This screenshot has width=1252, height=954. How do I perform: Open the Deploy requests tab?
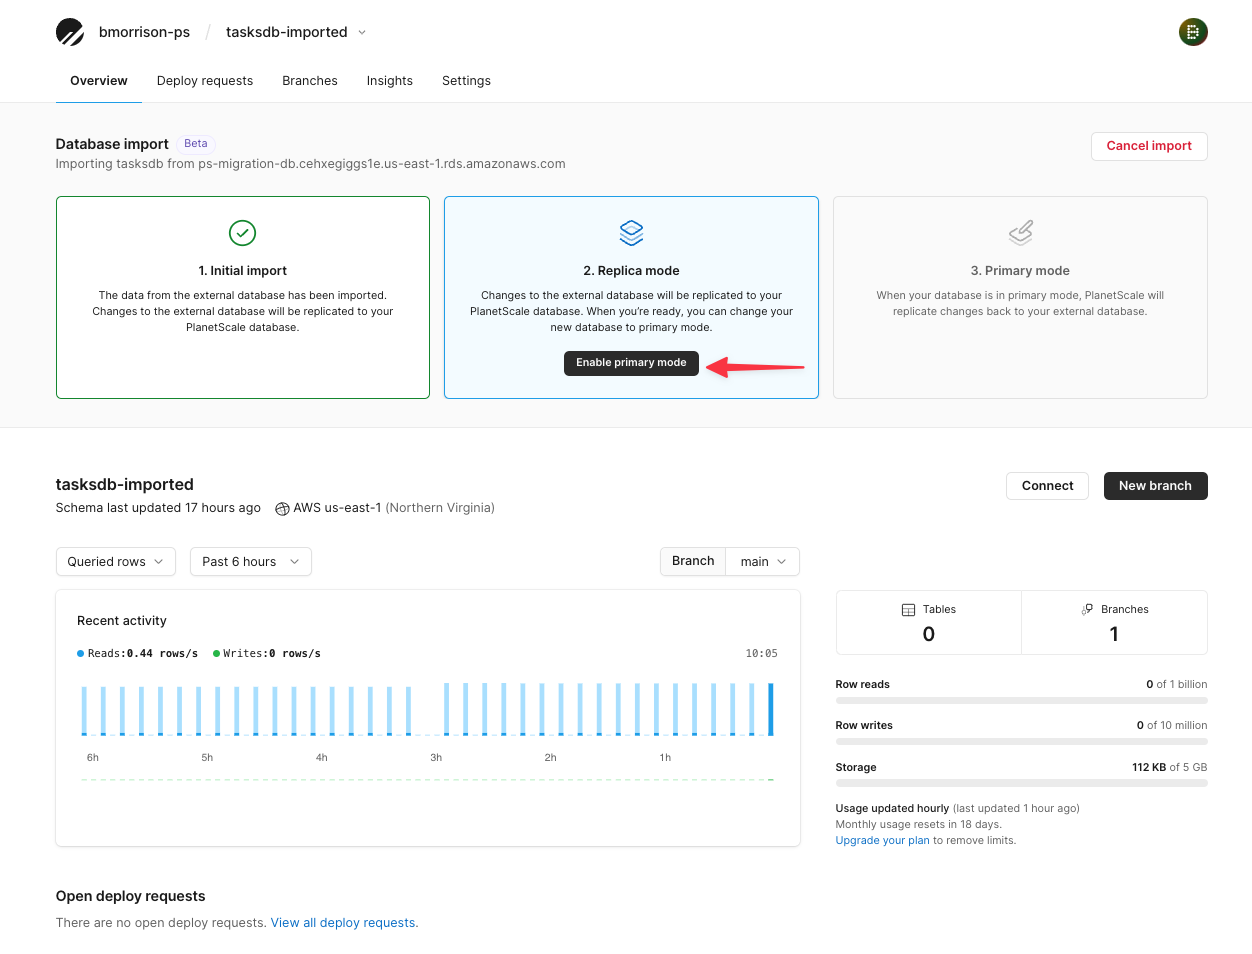point(205,81)
